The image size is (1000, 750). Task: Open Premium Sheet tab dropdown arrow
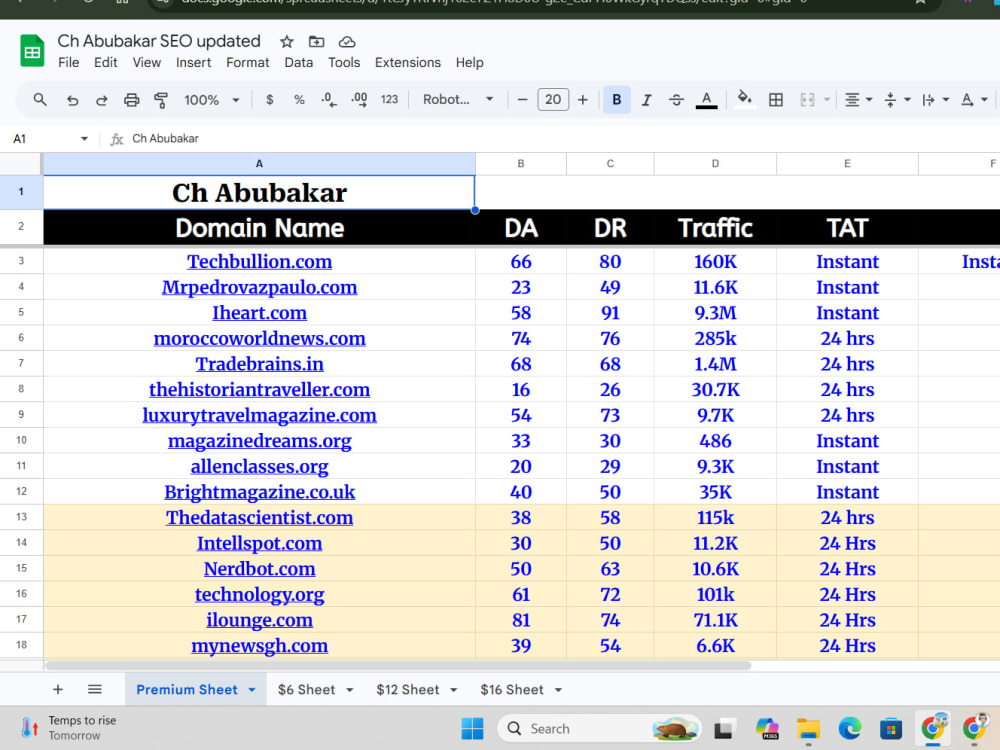point(252,690)
